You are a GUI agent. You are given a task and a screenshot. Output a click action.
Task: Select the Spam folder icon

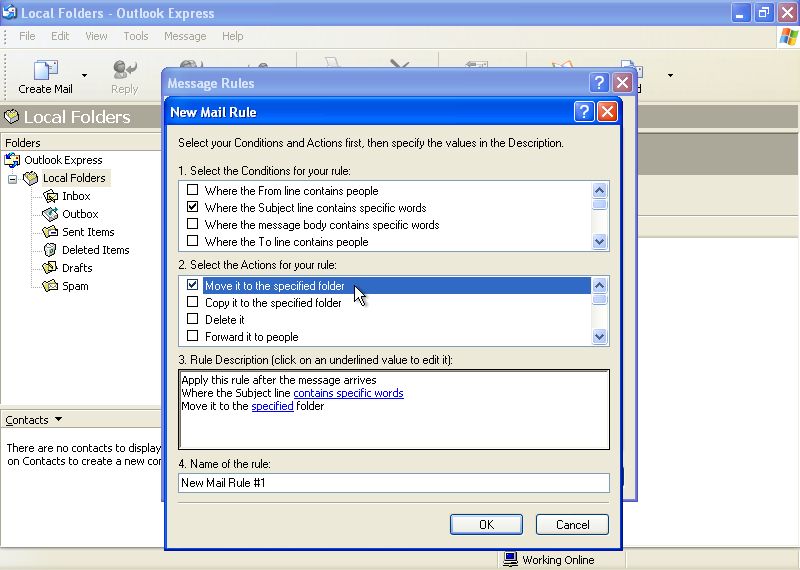click(50, 286)
